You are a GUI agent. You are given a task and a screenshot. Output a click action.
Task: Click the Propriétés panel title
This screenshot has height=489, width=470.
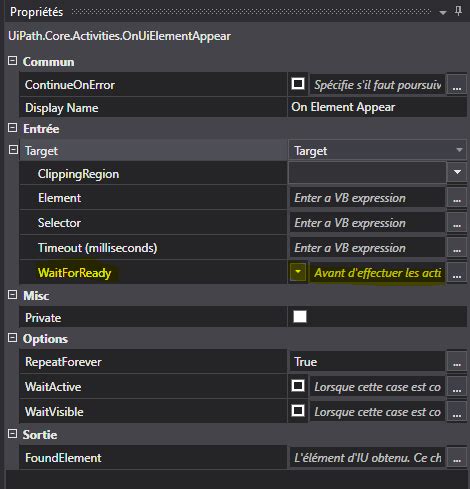point(36,12)
